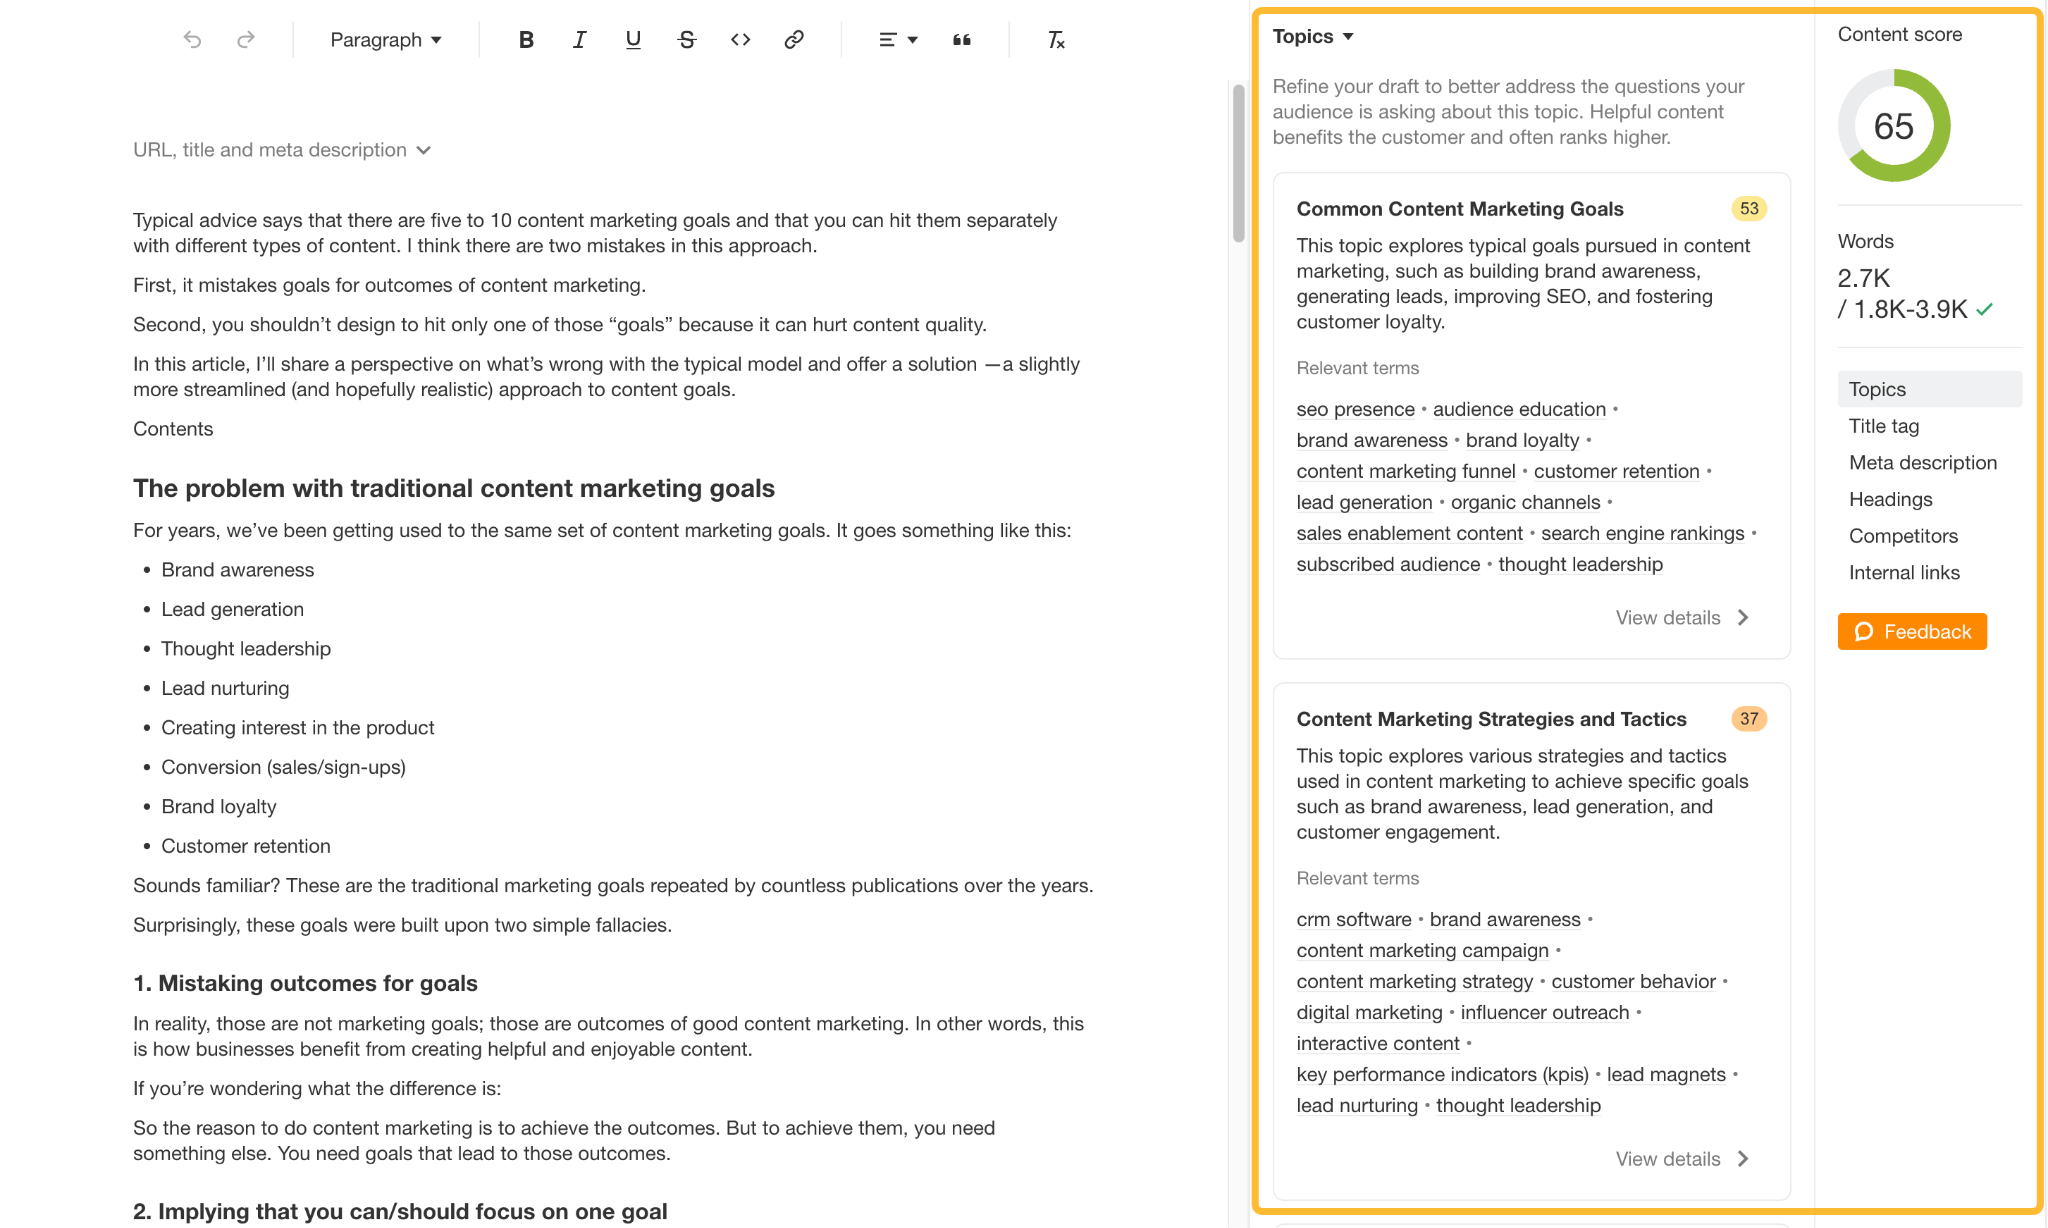2048x1228 pixels.
Task: Click the undo icon
Action: tap(191, 39)
